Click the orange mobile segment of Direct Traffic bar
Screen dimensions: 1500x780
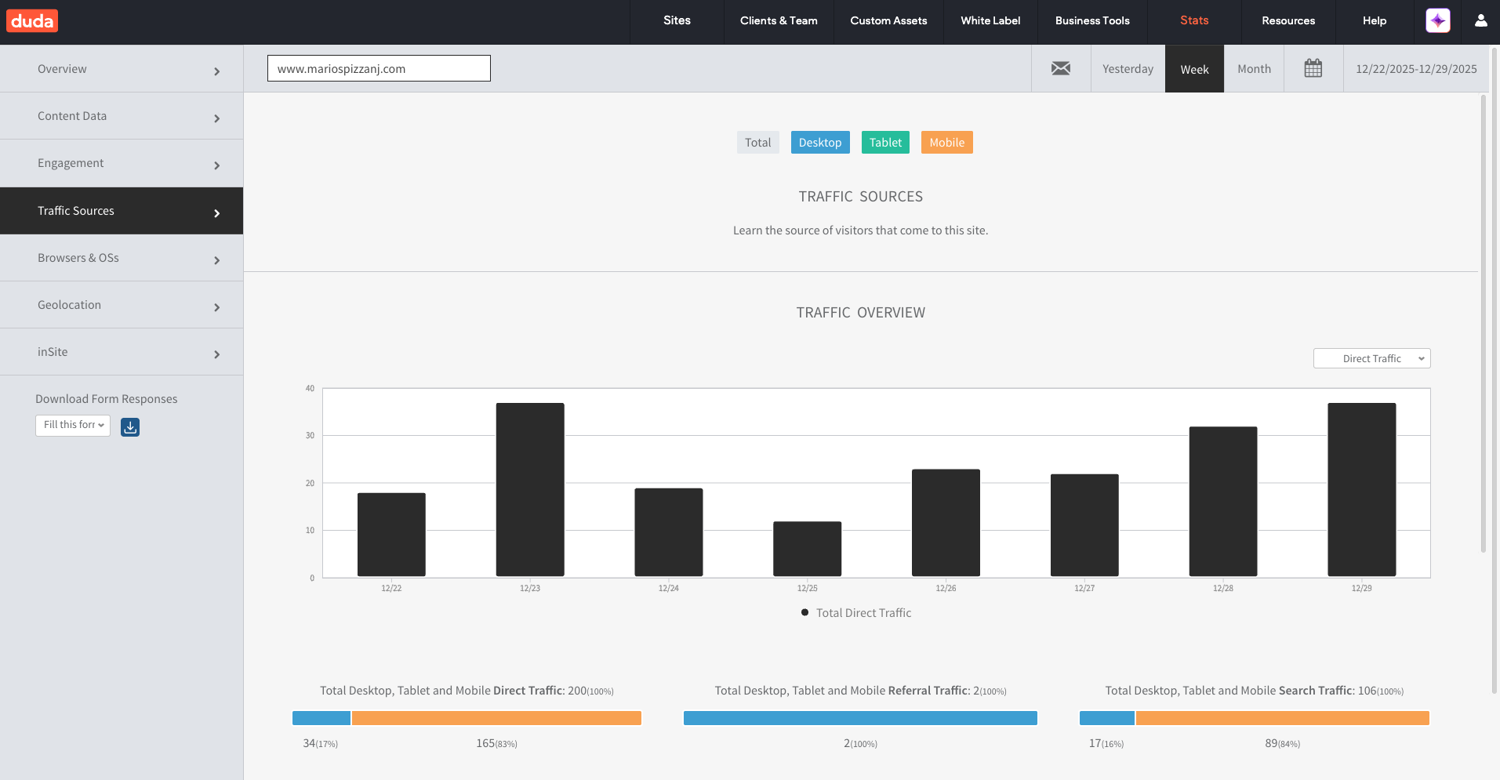(496, 718)
